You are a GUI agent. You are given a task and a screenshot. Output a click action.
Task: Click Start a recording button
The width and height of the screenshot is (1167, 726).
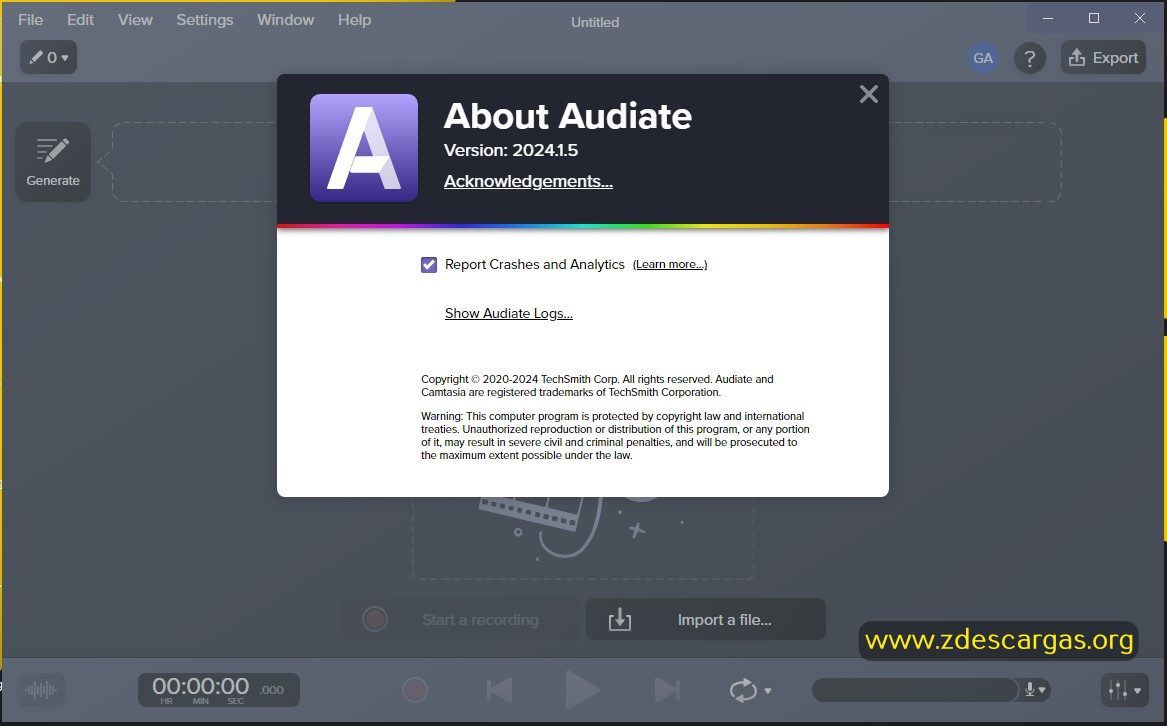pyautogui.click(x=461, y=620)
